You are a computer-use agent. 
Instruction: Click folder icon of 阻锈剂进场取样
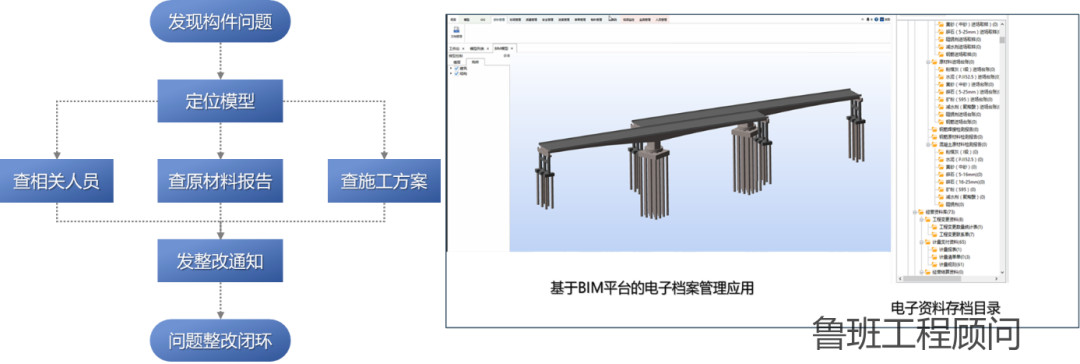pyautogui.click(x=941, y=39)
